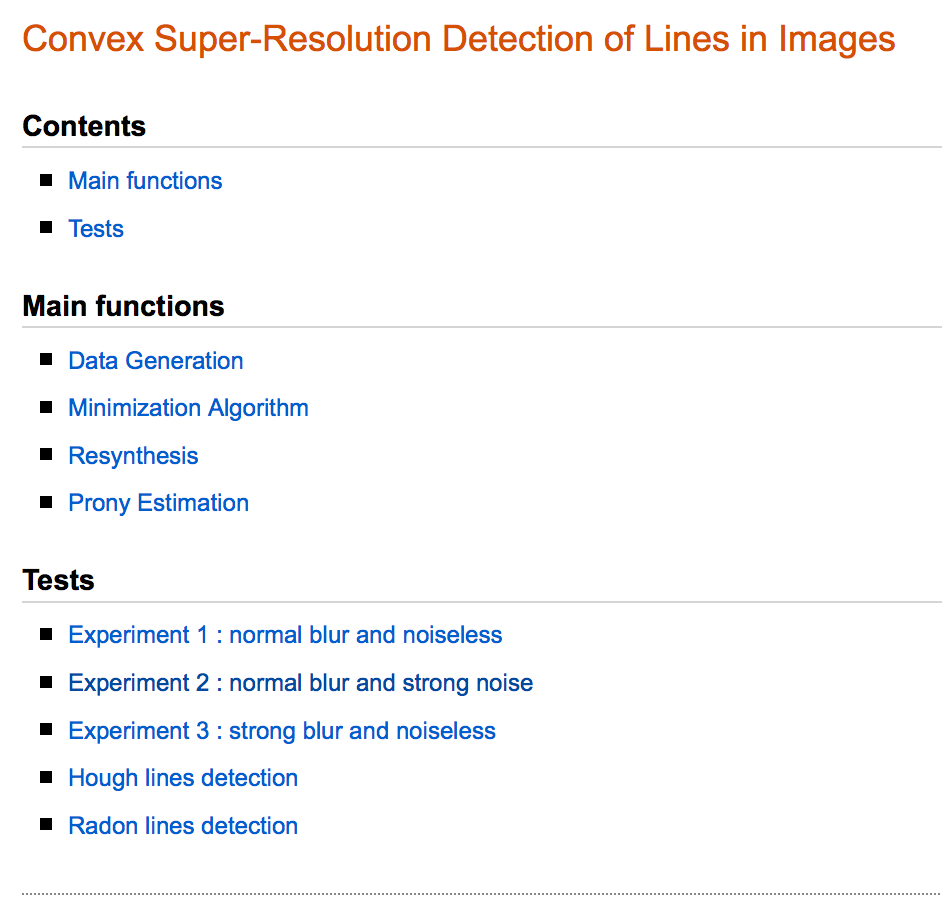Open the Hough lines detection link

click(183, 778)
